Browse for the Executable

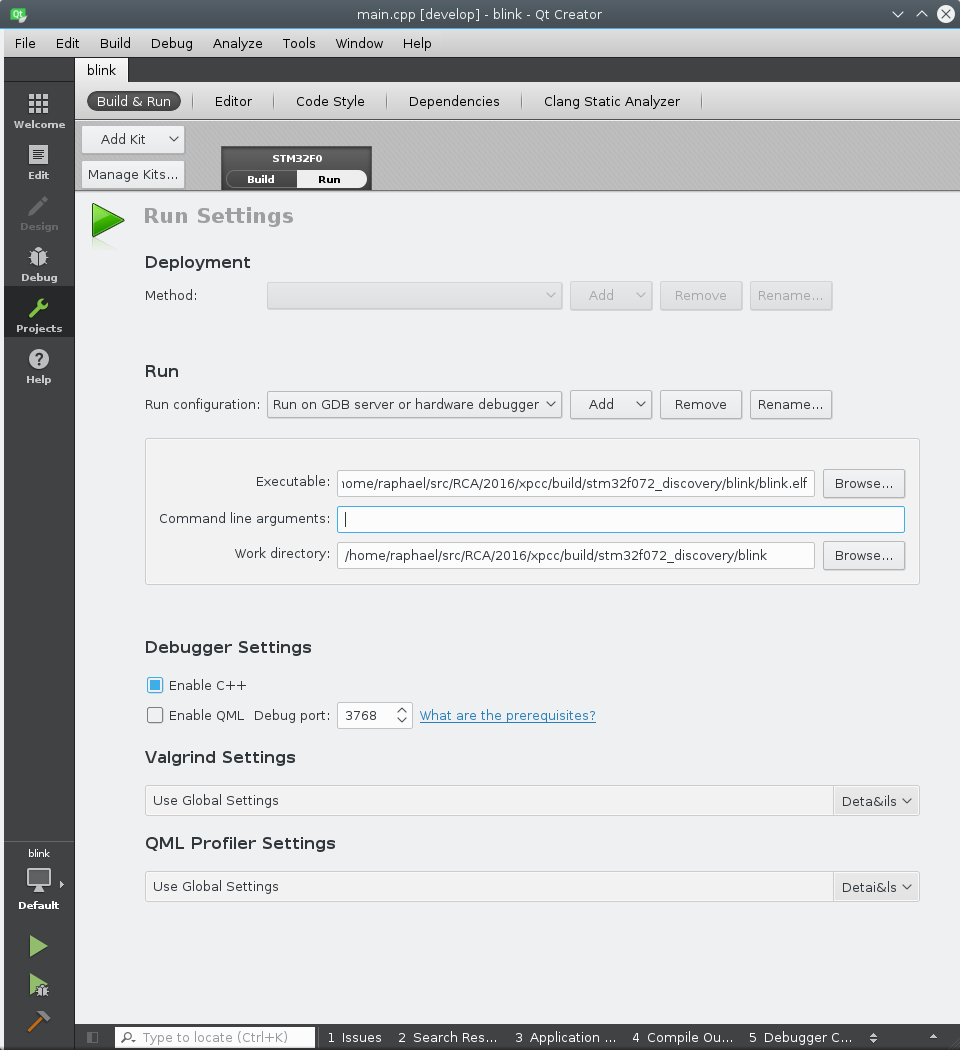(x=864, y=483)
